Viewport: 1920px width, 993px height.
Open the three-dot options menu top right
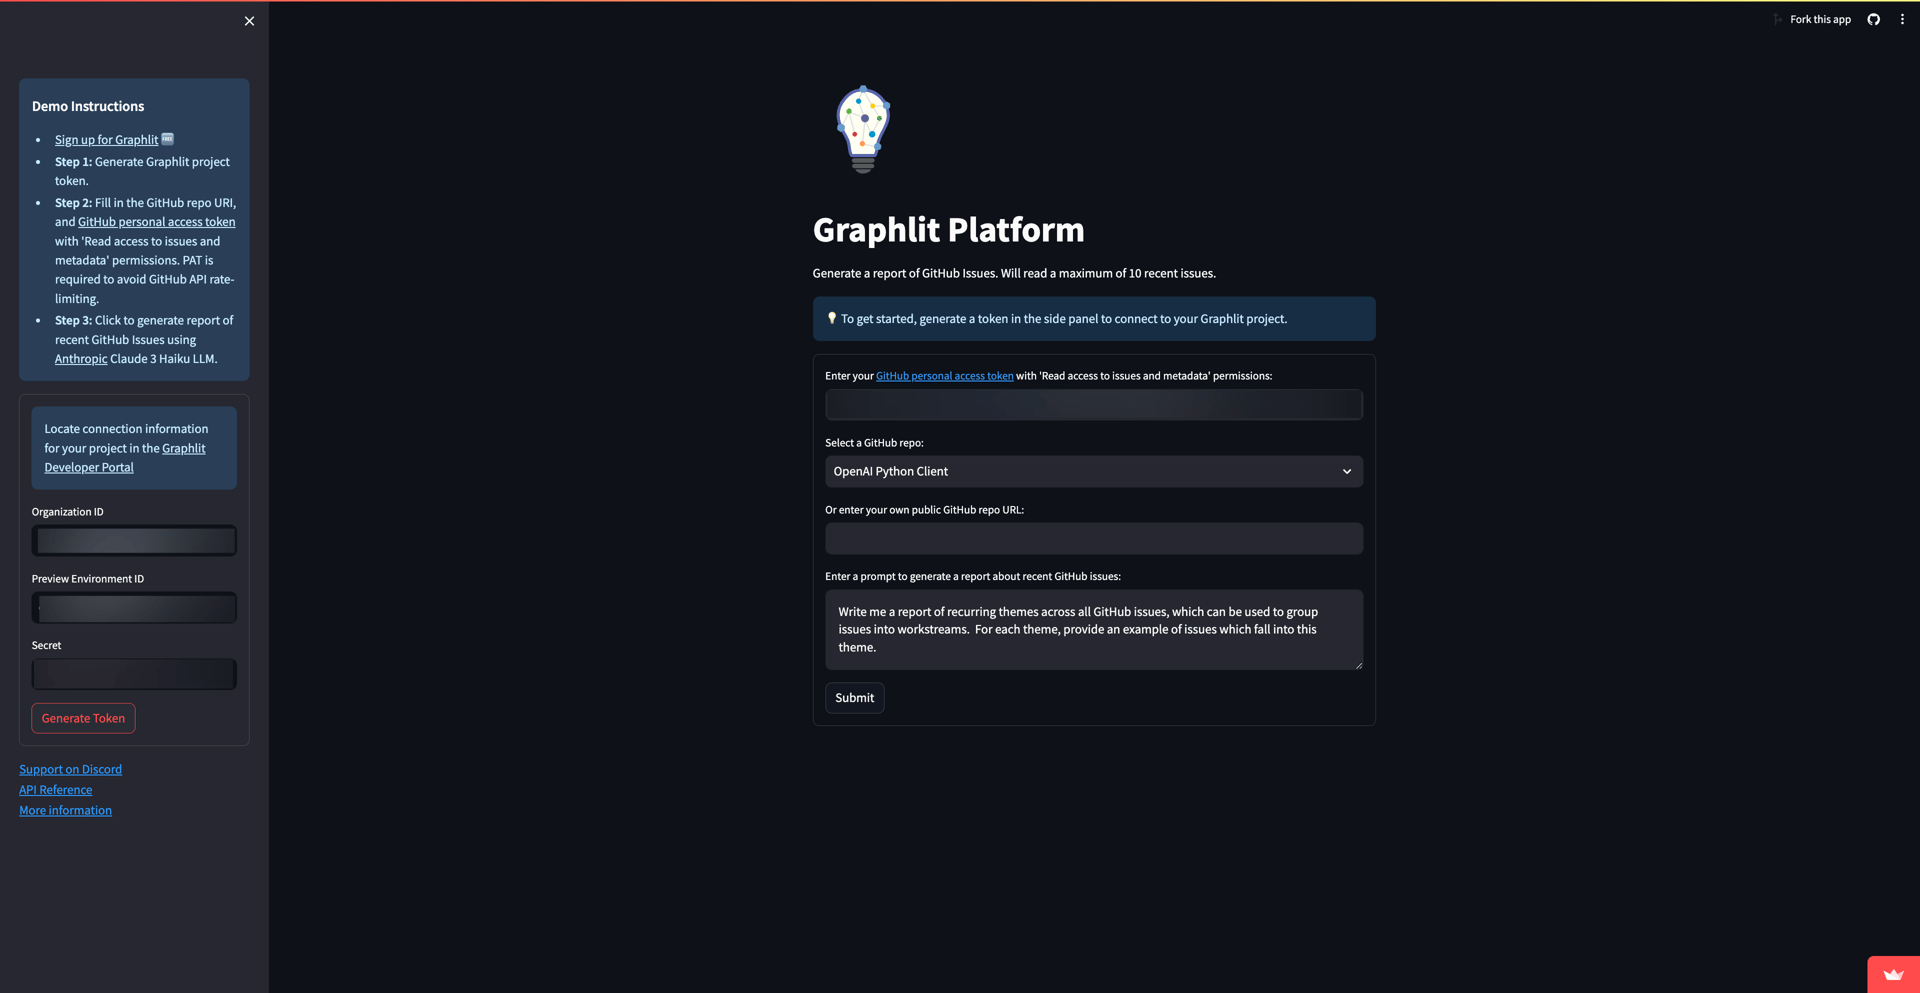[x=1903, y=19]
